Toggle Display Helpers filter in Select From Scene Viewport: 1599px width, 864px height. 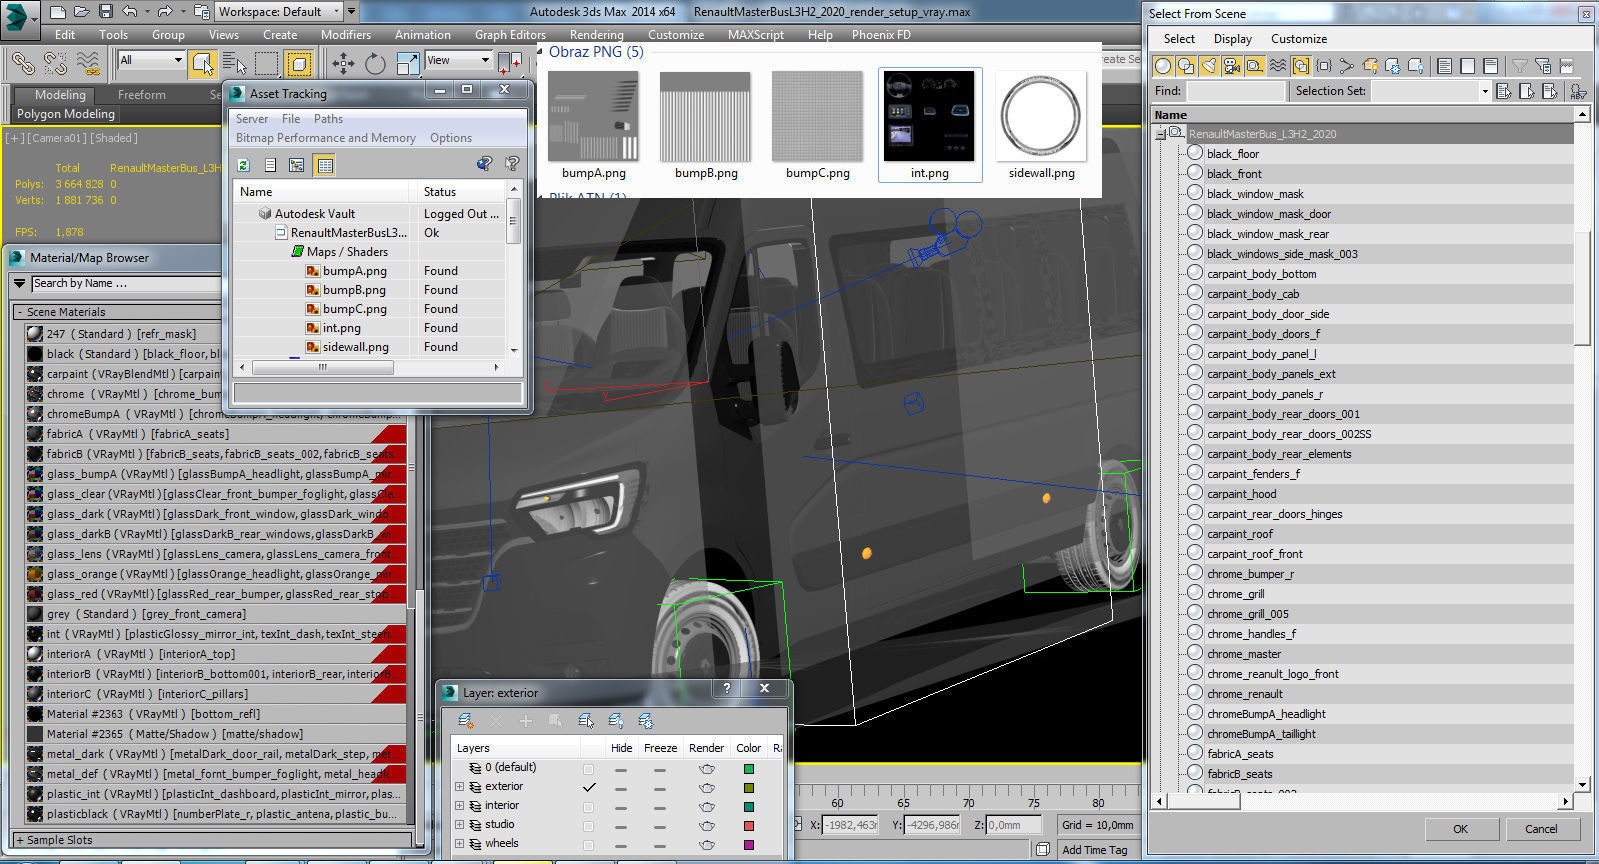[1254, 66]
